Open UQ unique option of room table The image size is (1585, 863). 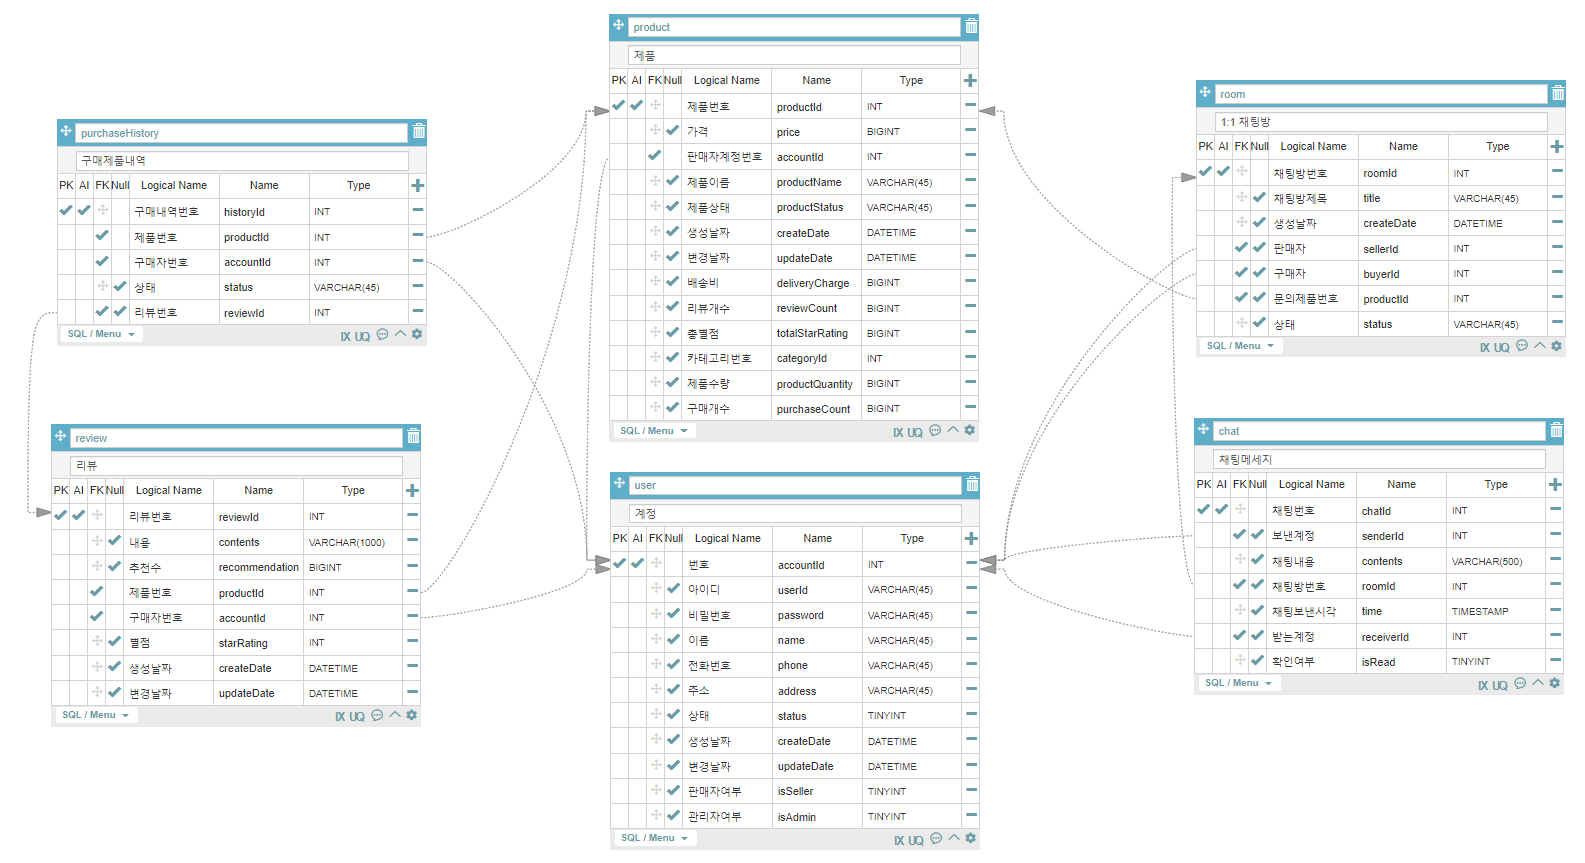point(1502,348)
